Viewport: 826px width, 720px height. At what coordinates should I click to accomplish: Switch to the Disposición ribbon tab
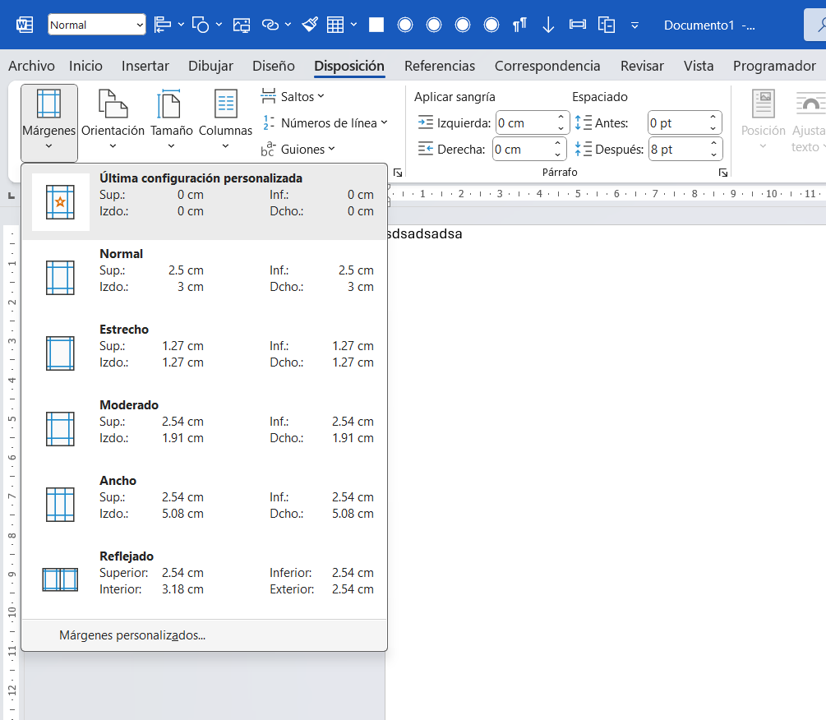(x=349, y=66)
